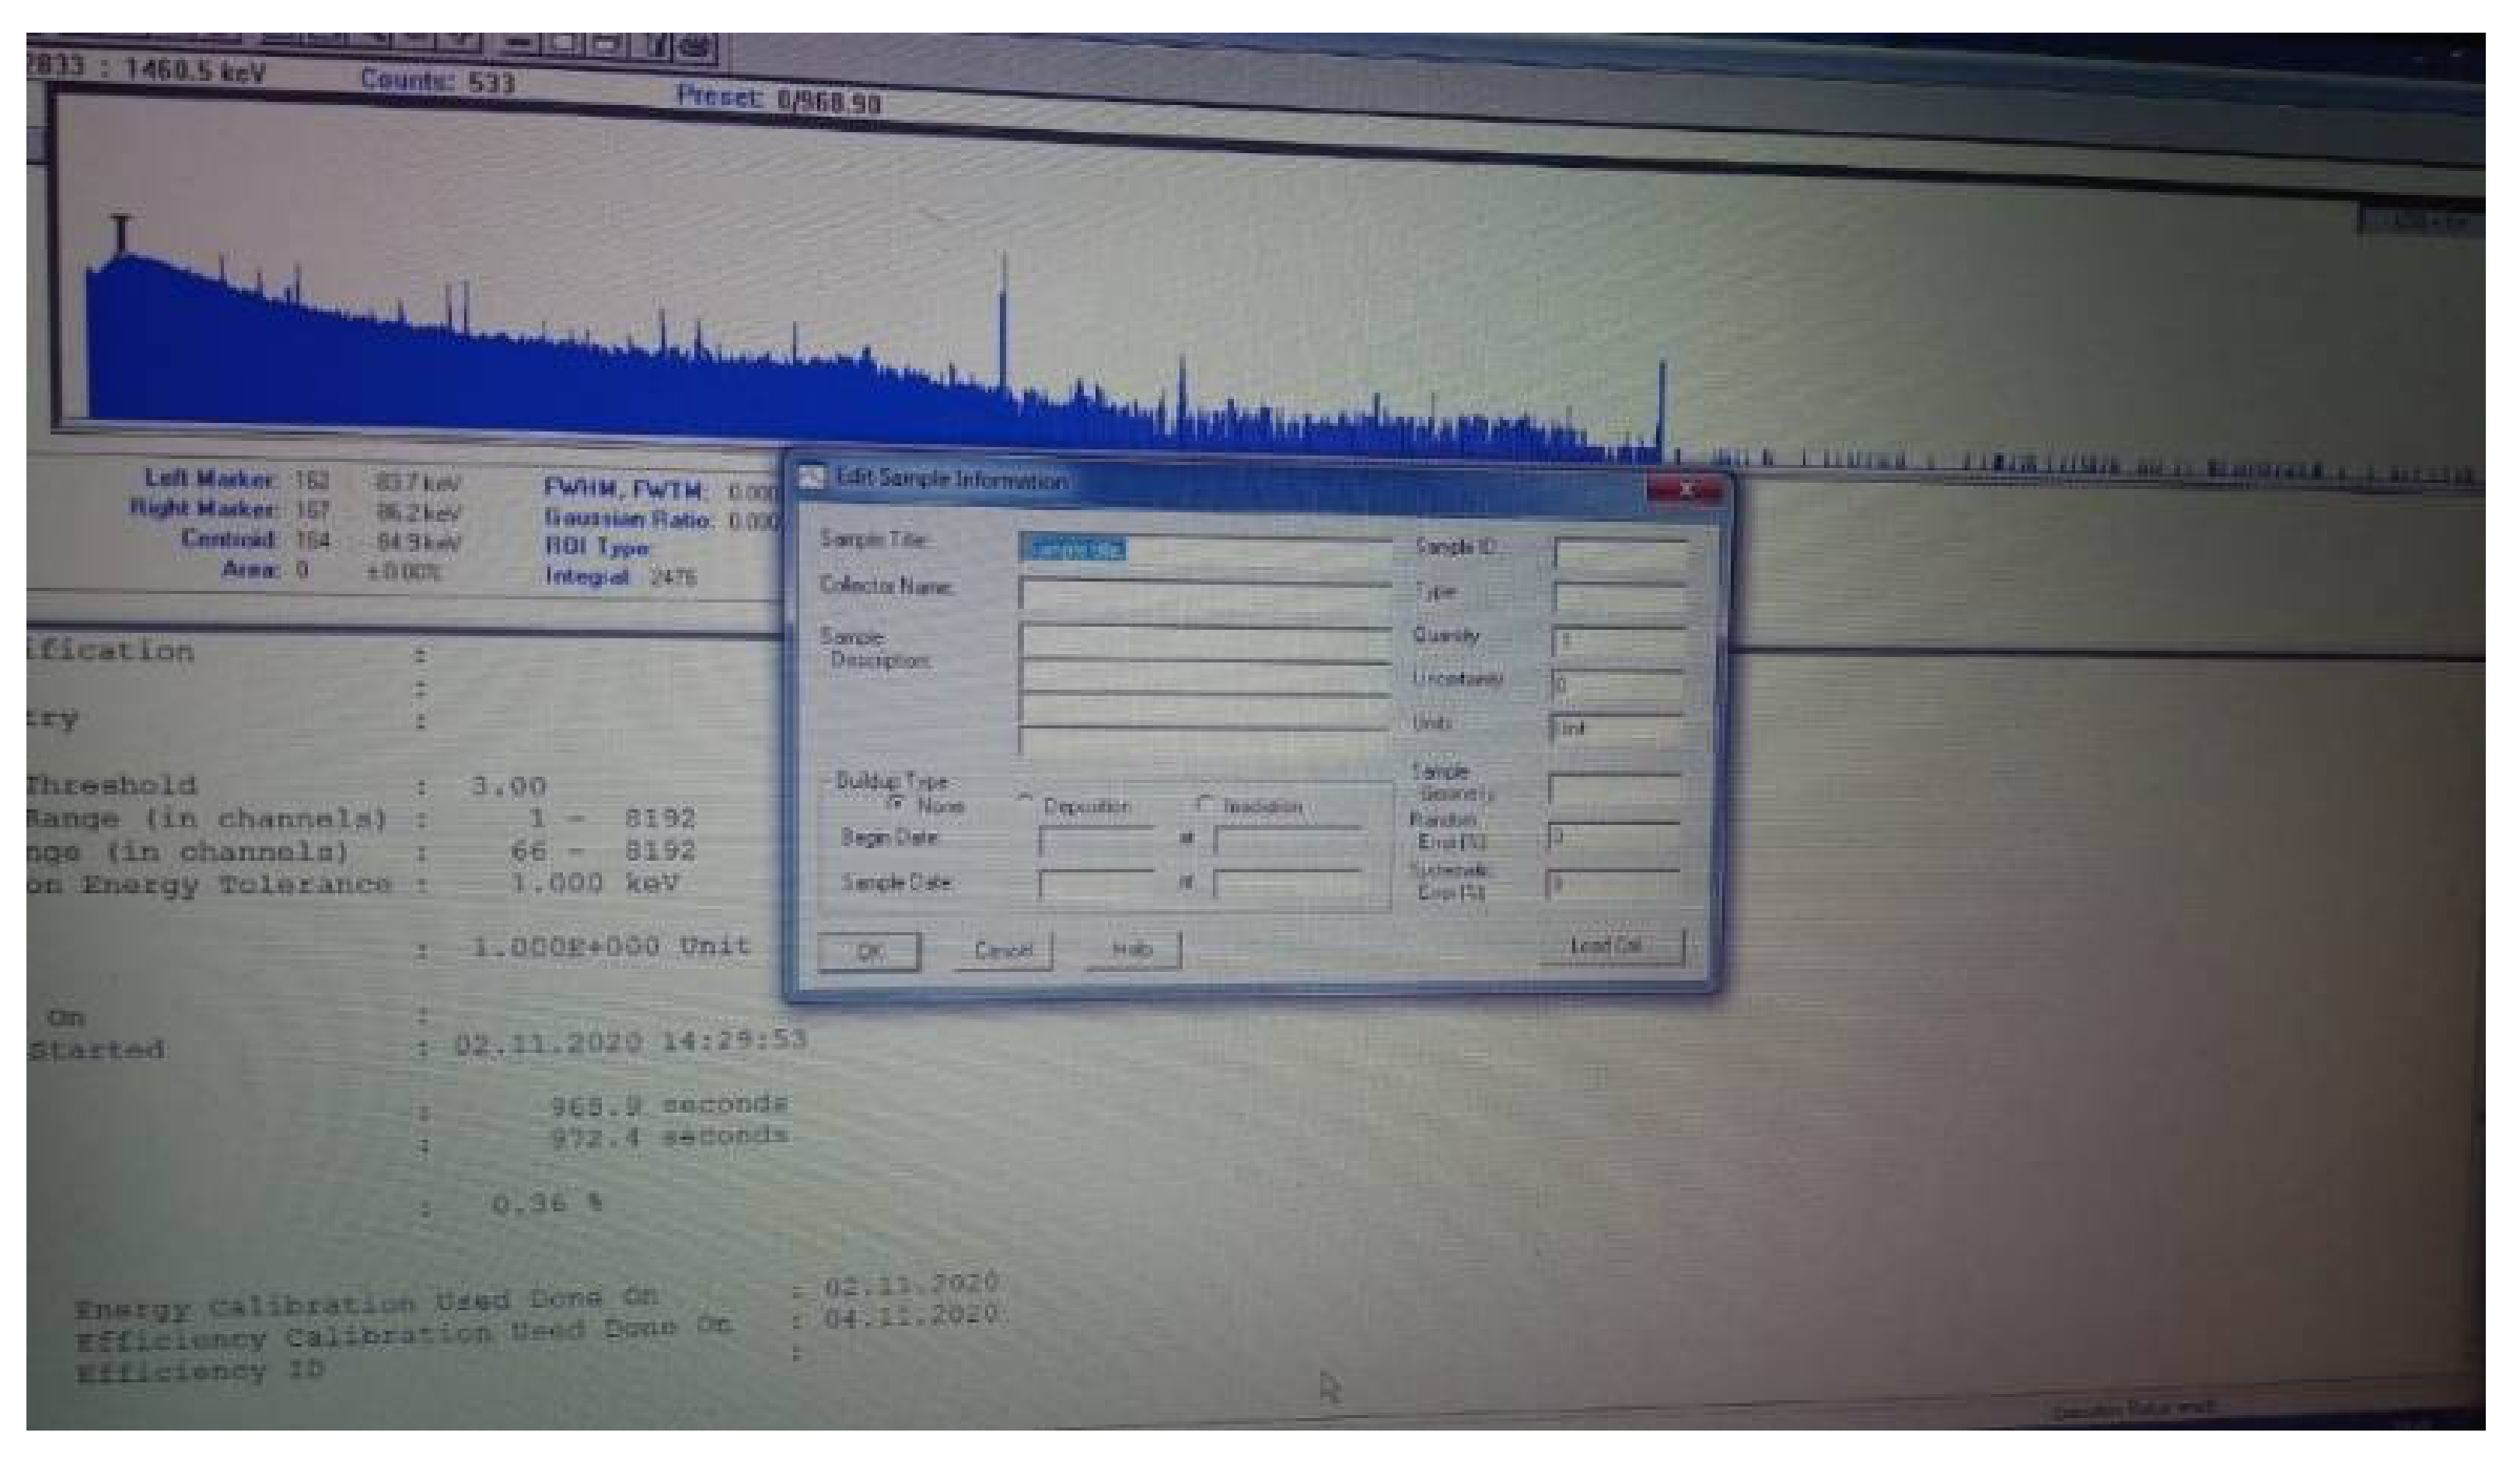Select the None buildup type radio button
2520x1464 pixels.
(x=899, y=803)
